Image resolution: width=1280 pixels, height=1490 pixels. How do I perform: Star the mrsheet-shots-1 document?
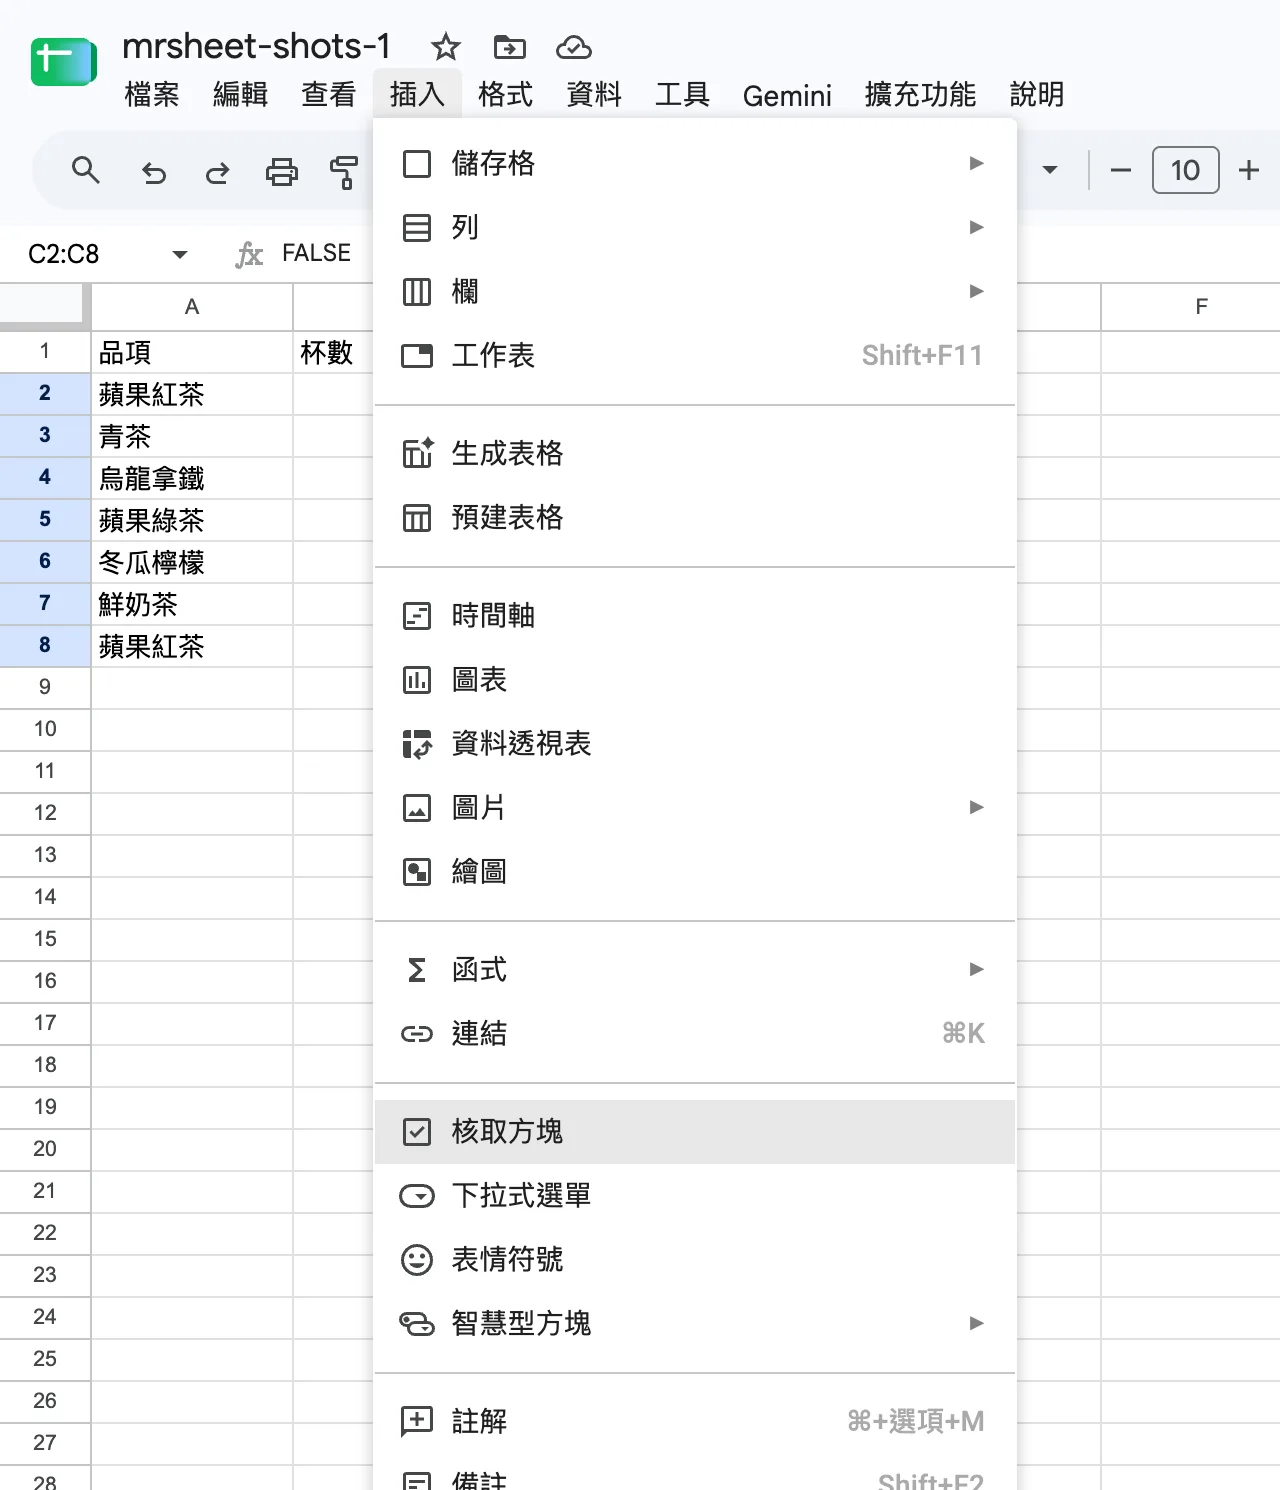point(445,47)
